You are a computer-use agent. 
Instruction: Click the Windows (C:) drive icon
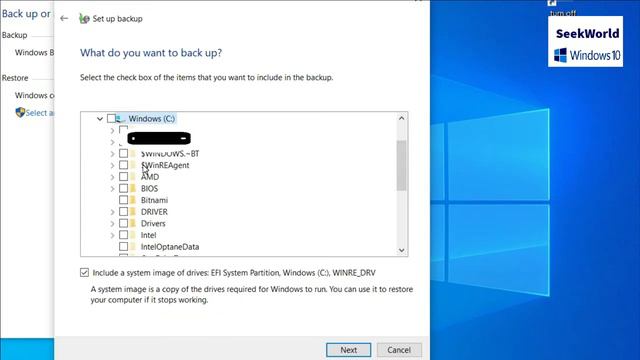(x=120, y=119)
